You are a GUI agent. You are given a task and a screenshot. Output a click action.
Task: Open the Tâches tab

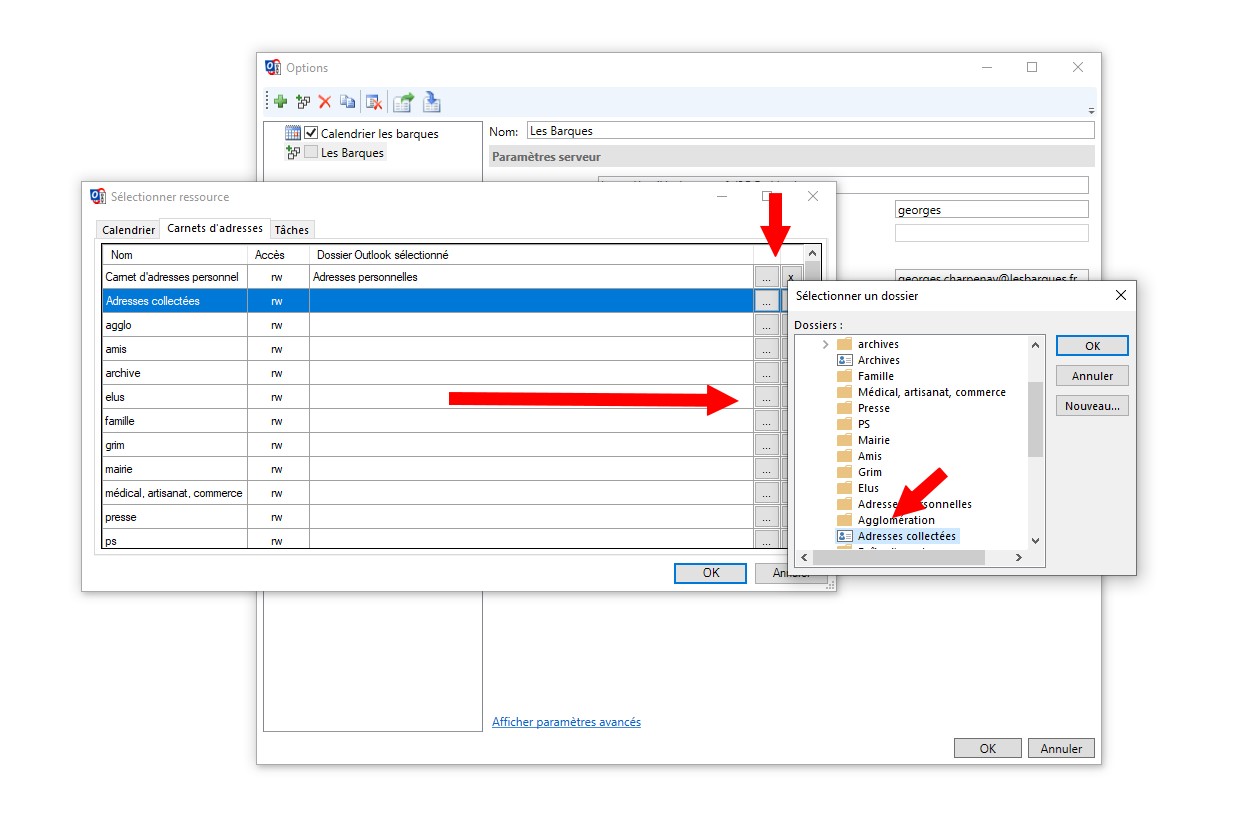pos(292,230)
